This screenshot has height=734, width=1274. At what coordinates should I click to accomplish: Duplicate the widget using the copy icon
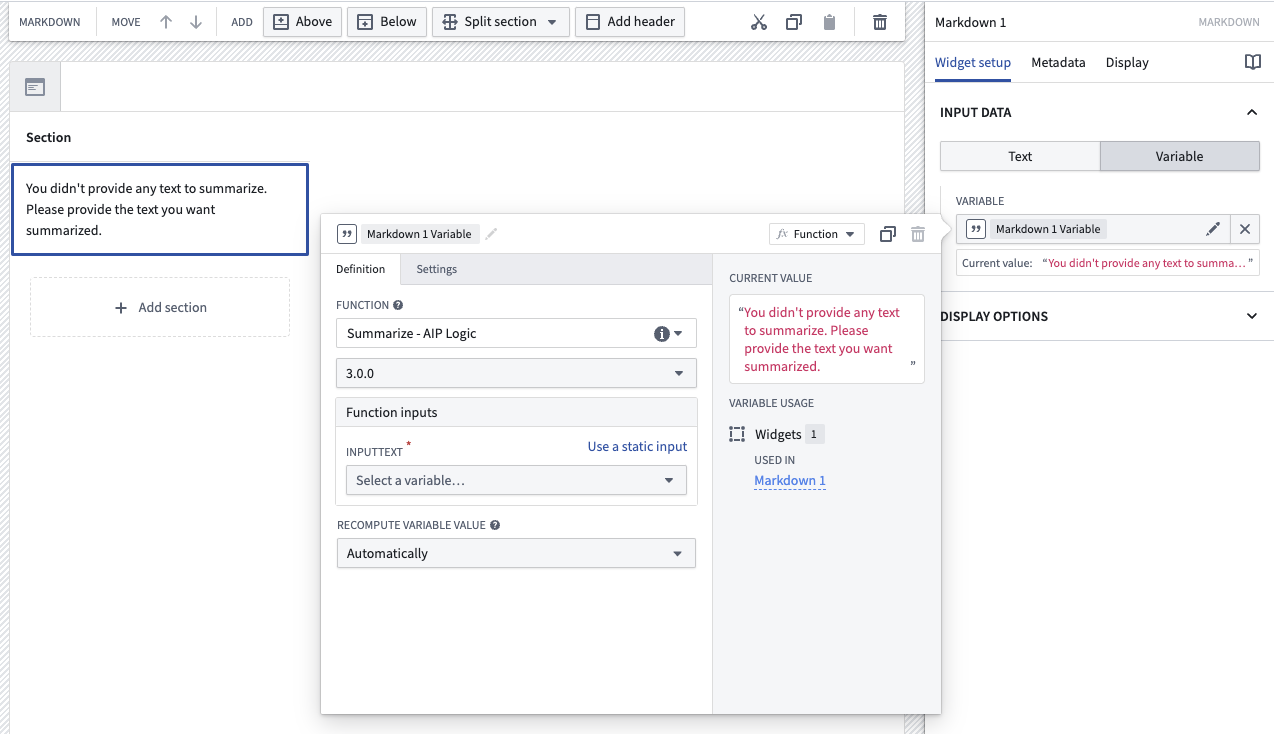pos(793,21)
